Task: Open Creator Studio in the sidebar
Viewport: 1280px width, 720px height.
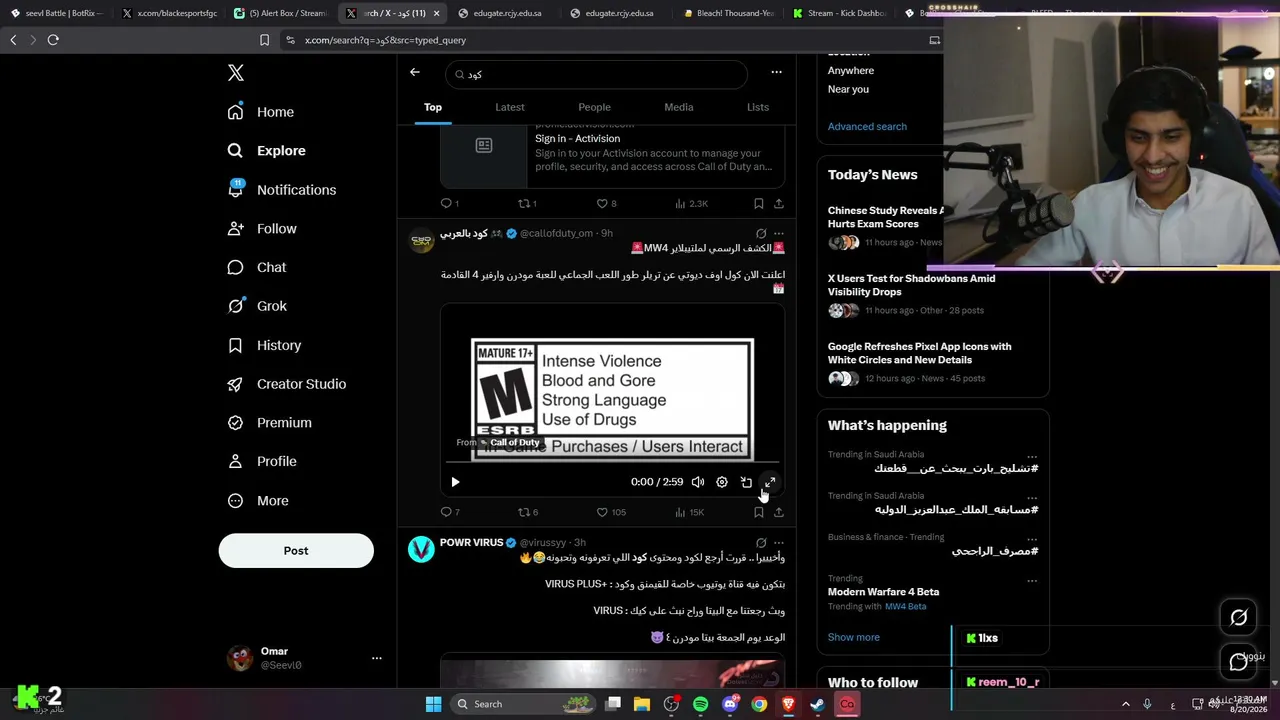Action: click(x=287, y=384)
